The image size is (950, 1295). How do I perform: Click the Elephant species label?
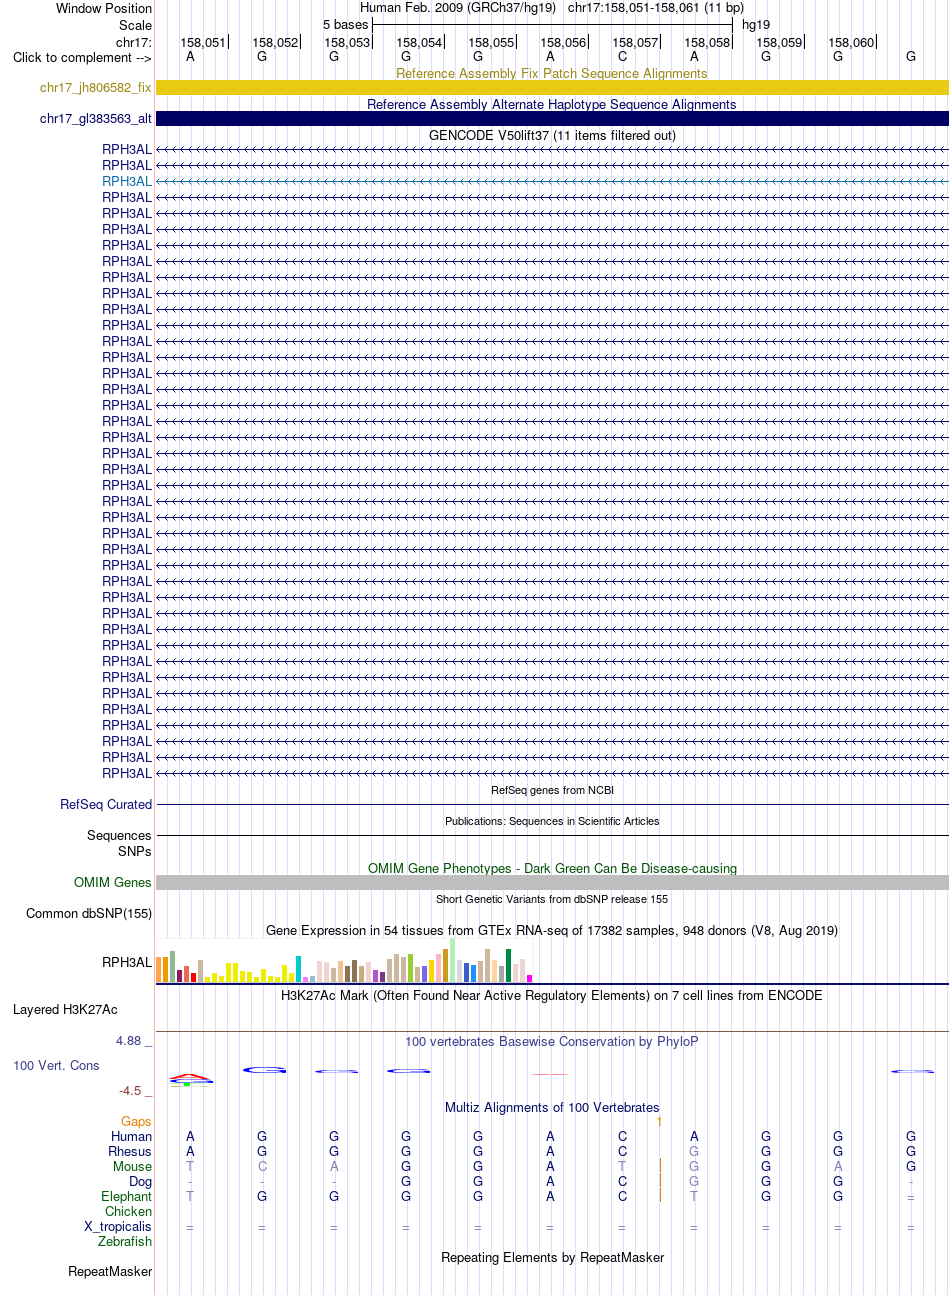tap(127, 1196)
